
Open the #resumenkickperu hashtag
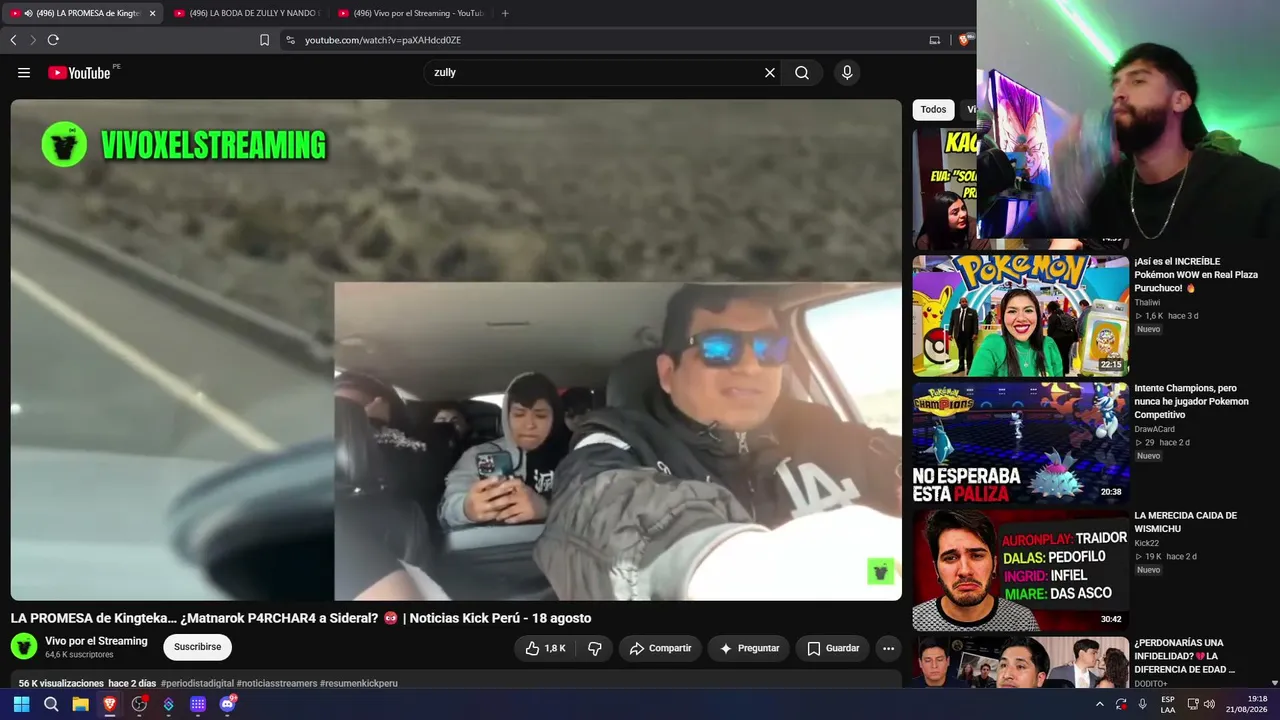[359, 684]
